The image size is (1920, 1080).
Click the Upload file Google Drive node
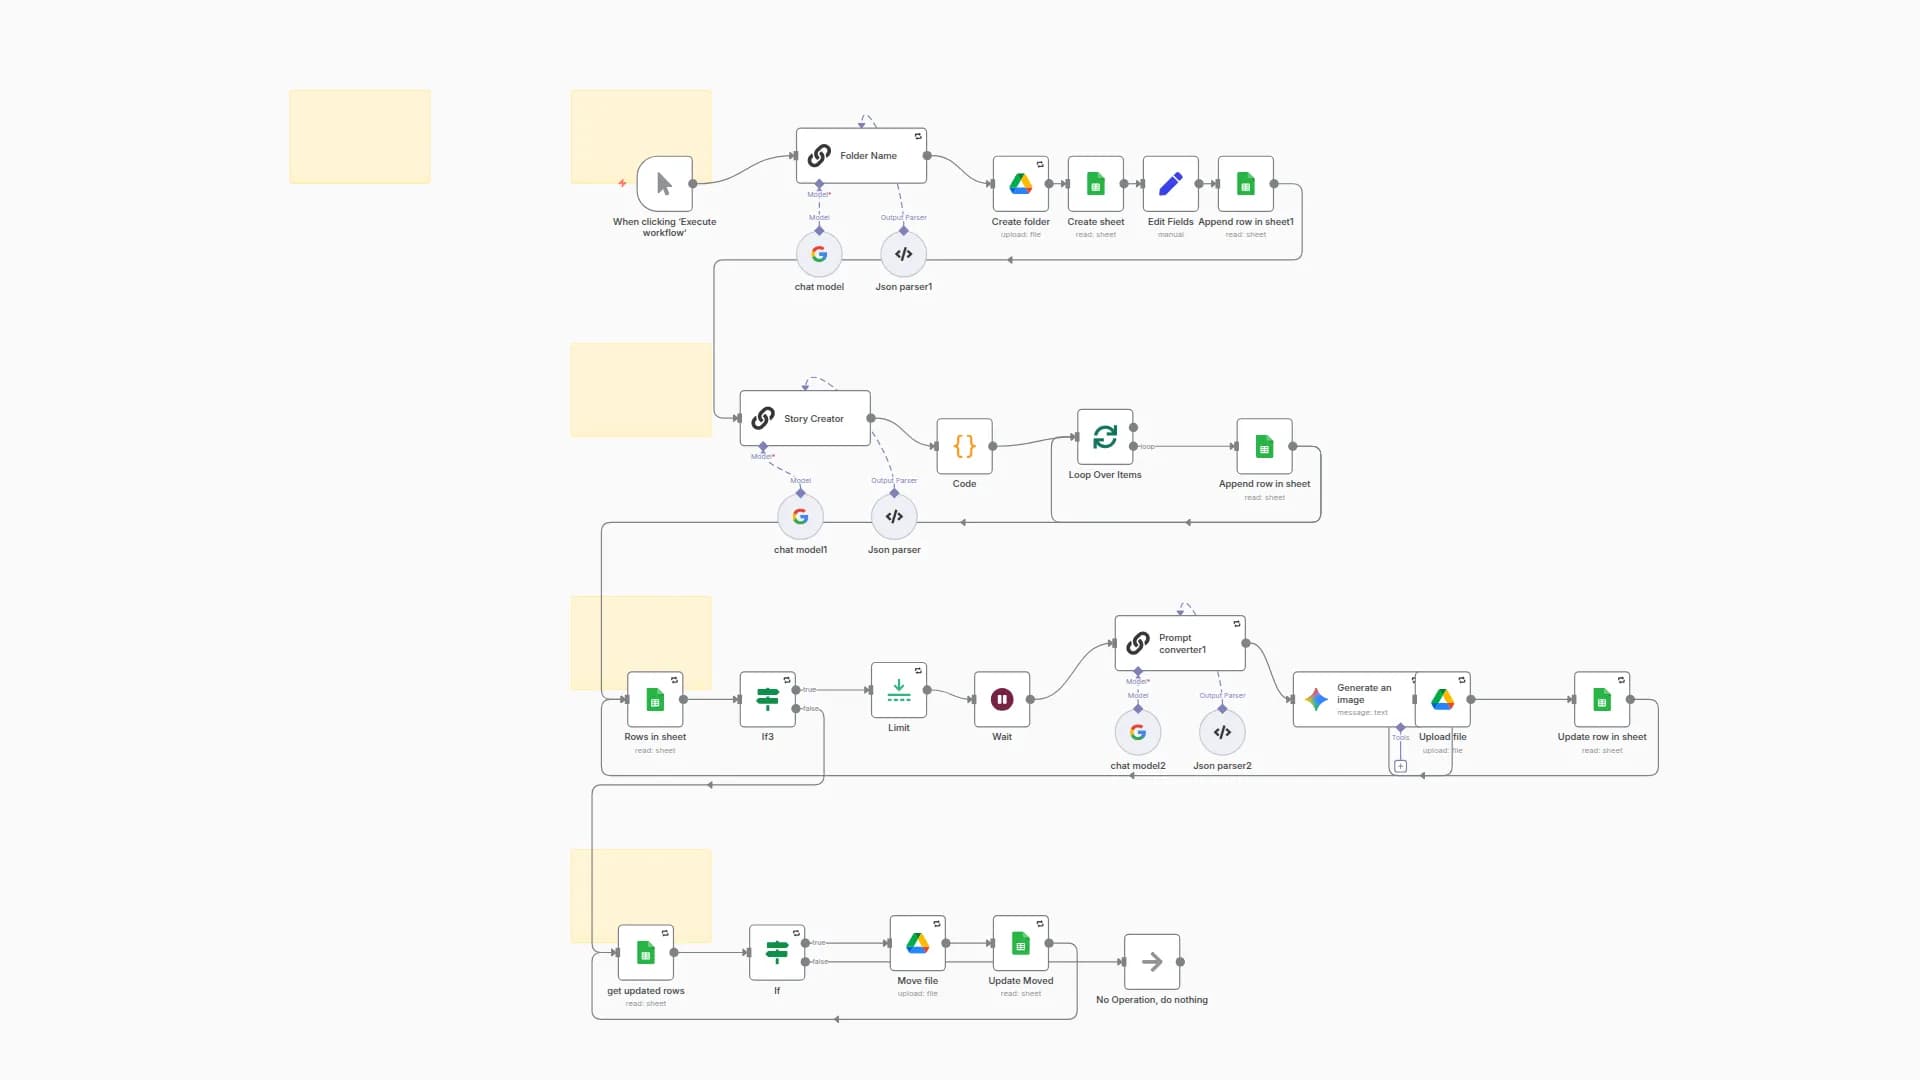1442,699
